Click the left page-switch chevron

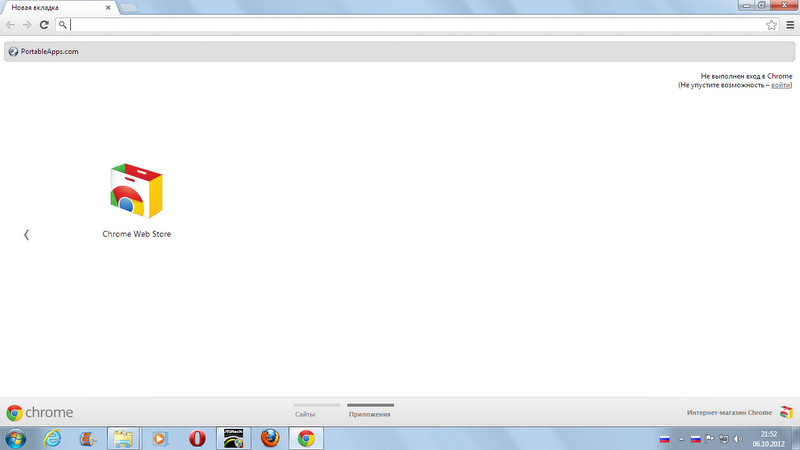pos(27,235)
